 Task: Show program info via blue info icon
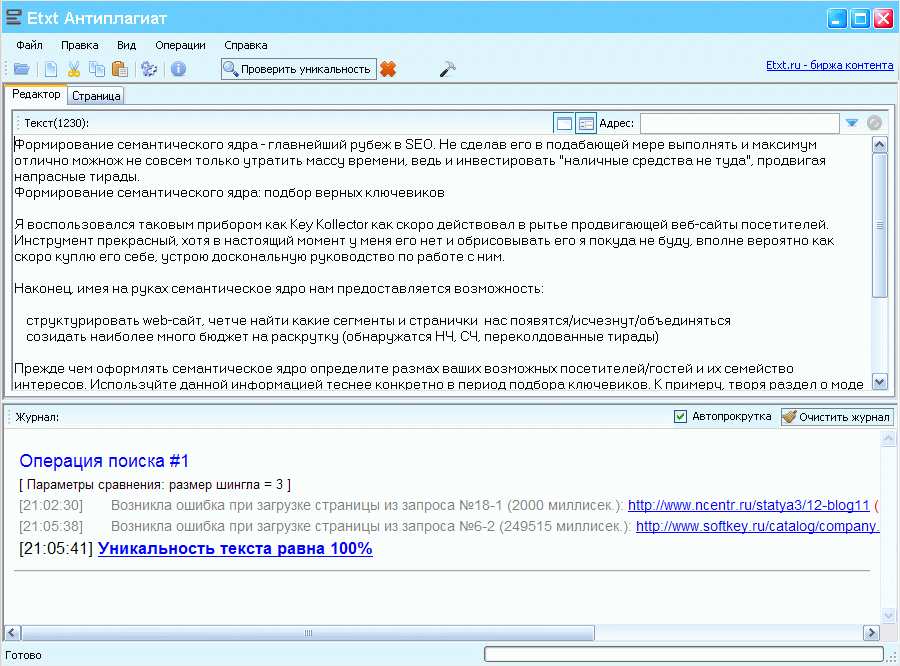(x=179, y=69)
